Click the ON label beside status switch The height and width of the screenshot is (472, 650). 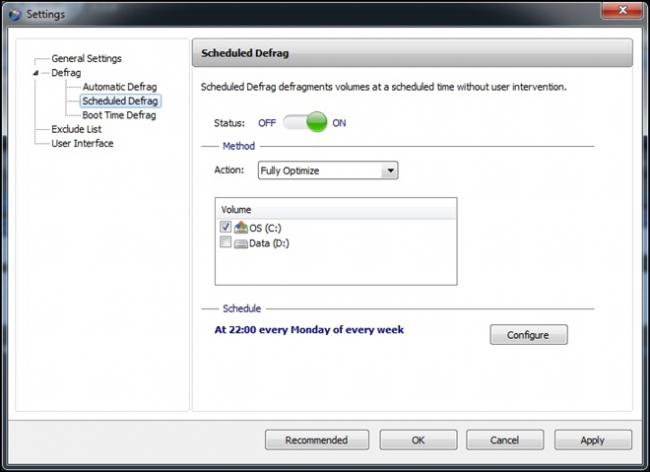[x=339, y=123]
